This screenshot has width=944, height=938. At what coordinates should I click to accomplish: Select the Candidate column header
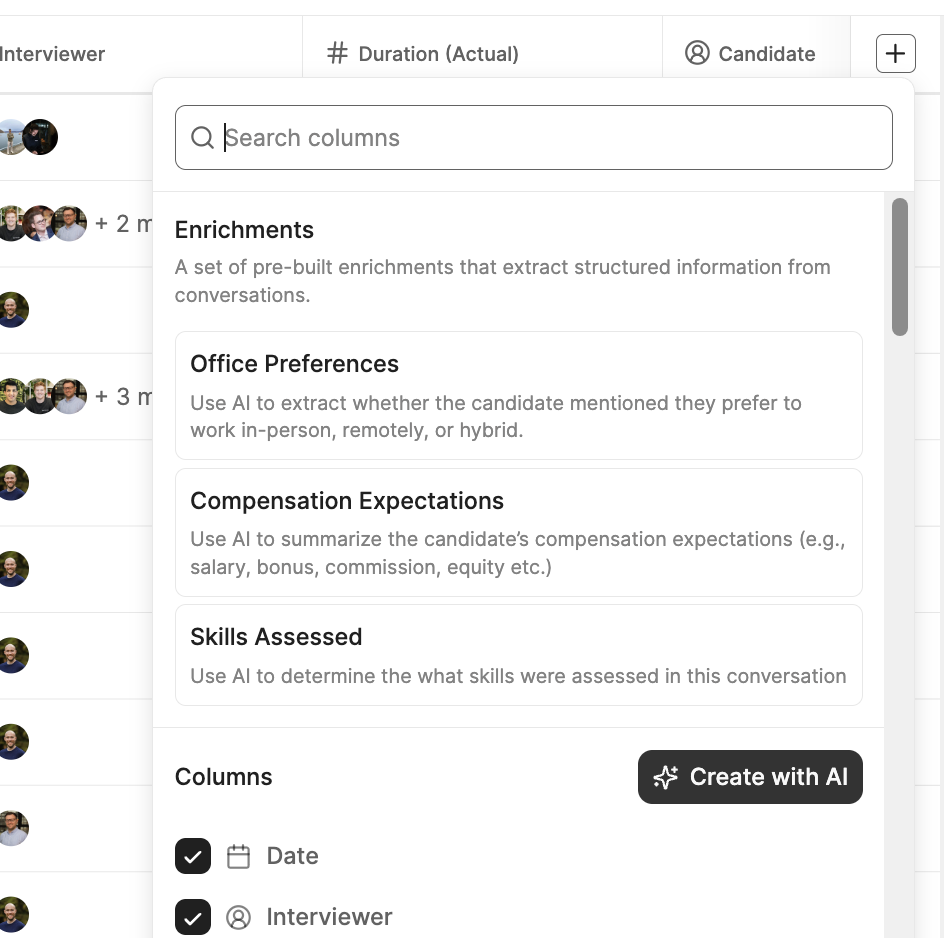766,53
